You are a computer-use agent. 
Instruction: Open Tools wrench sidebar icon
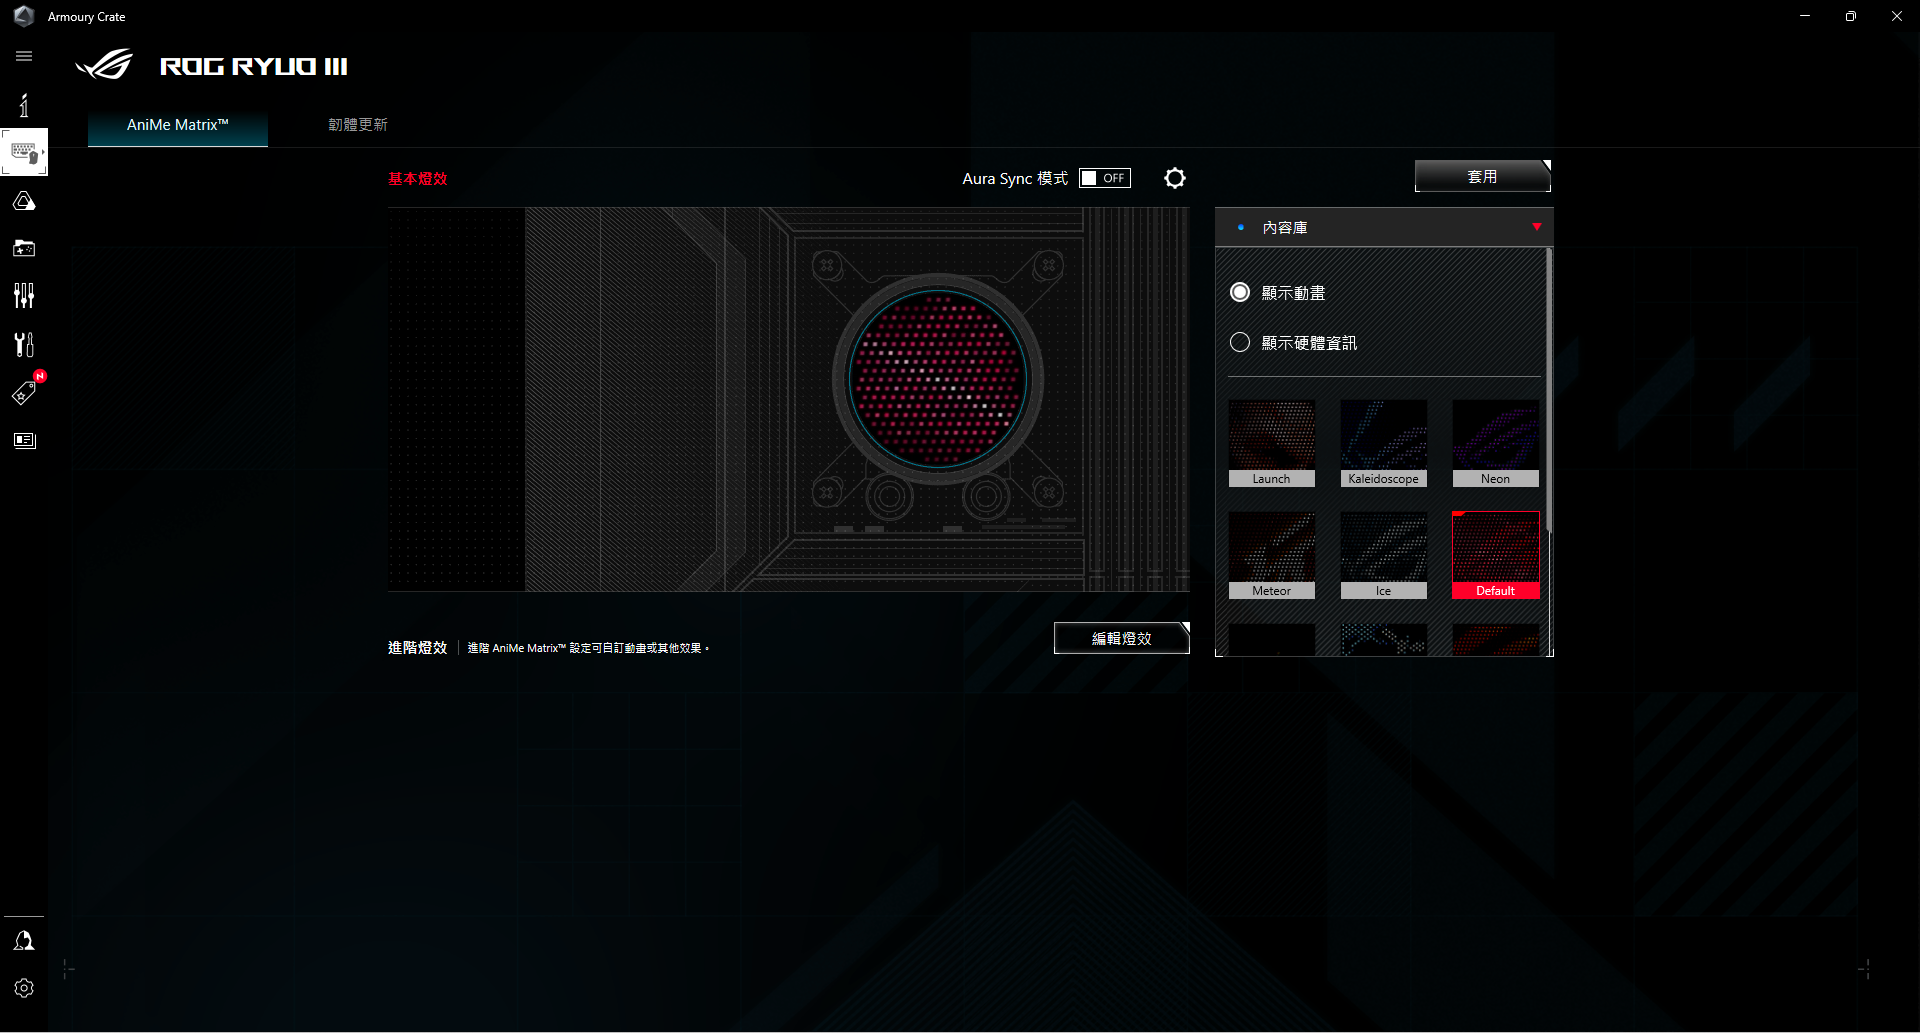click(24, 344)
